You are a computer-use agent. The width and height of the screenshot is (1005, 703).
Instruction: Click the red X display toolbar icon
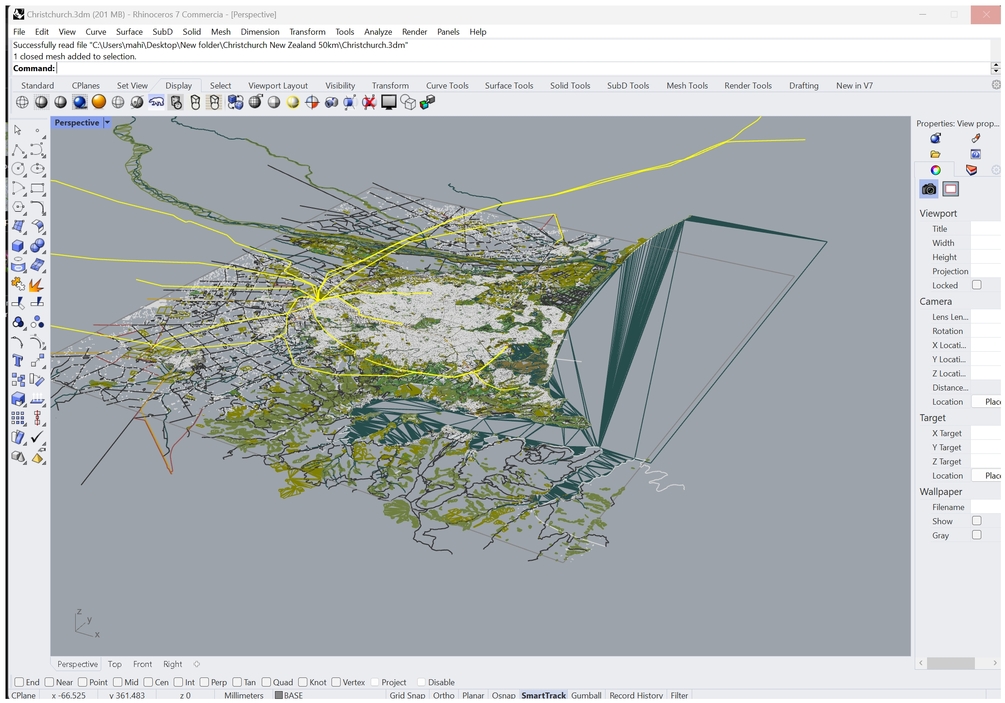[x=369, y=102]
